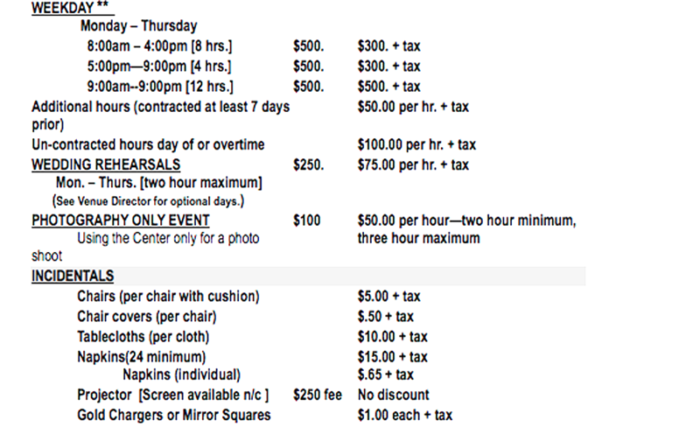
Task: Click the $500. + tax price
Action: pyautogui.click(x=389, y=86)
